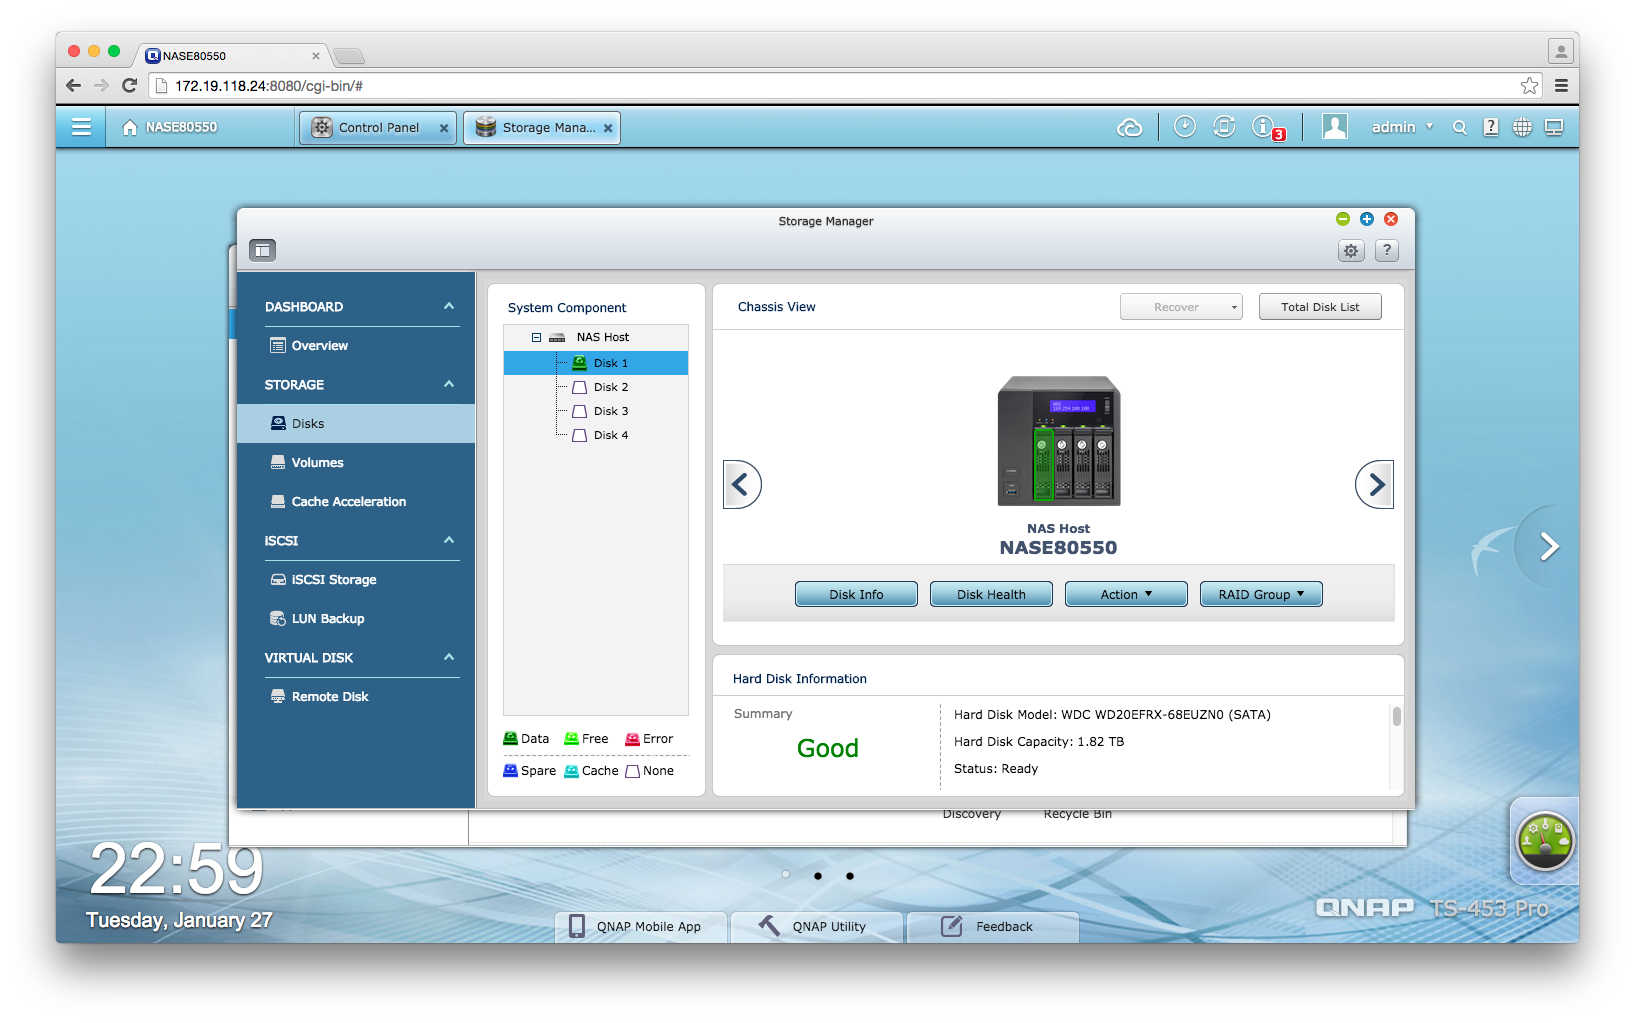The width and height of the screenshot is (1635, 1023).
Task: Go to first desktop page dot
Action: [x=786, y=875]
